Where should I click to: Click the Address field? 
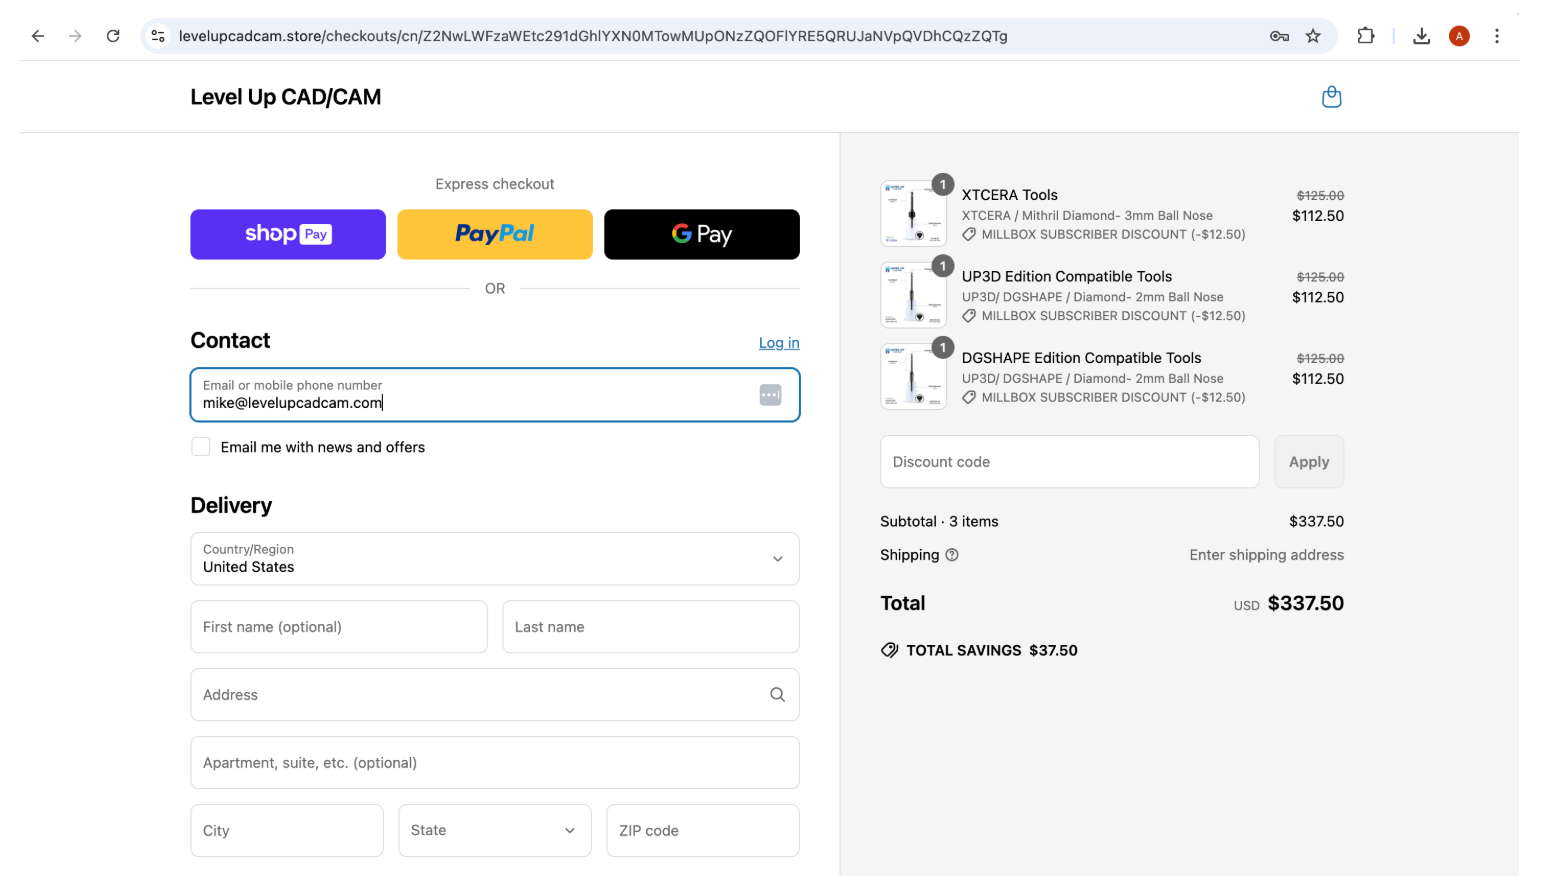coord(495,695)
